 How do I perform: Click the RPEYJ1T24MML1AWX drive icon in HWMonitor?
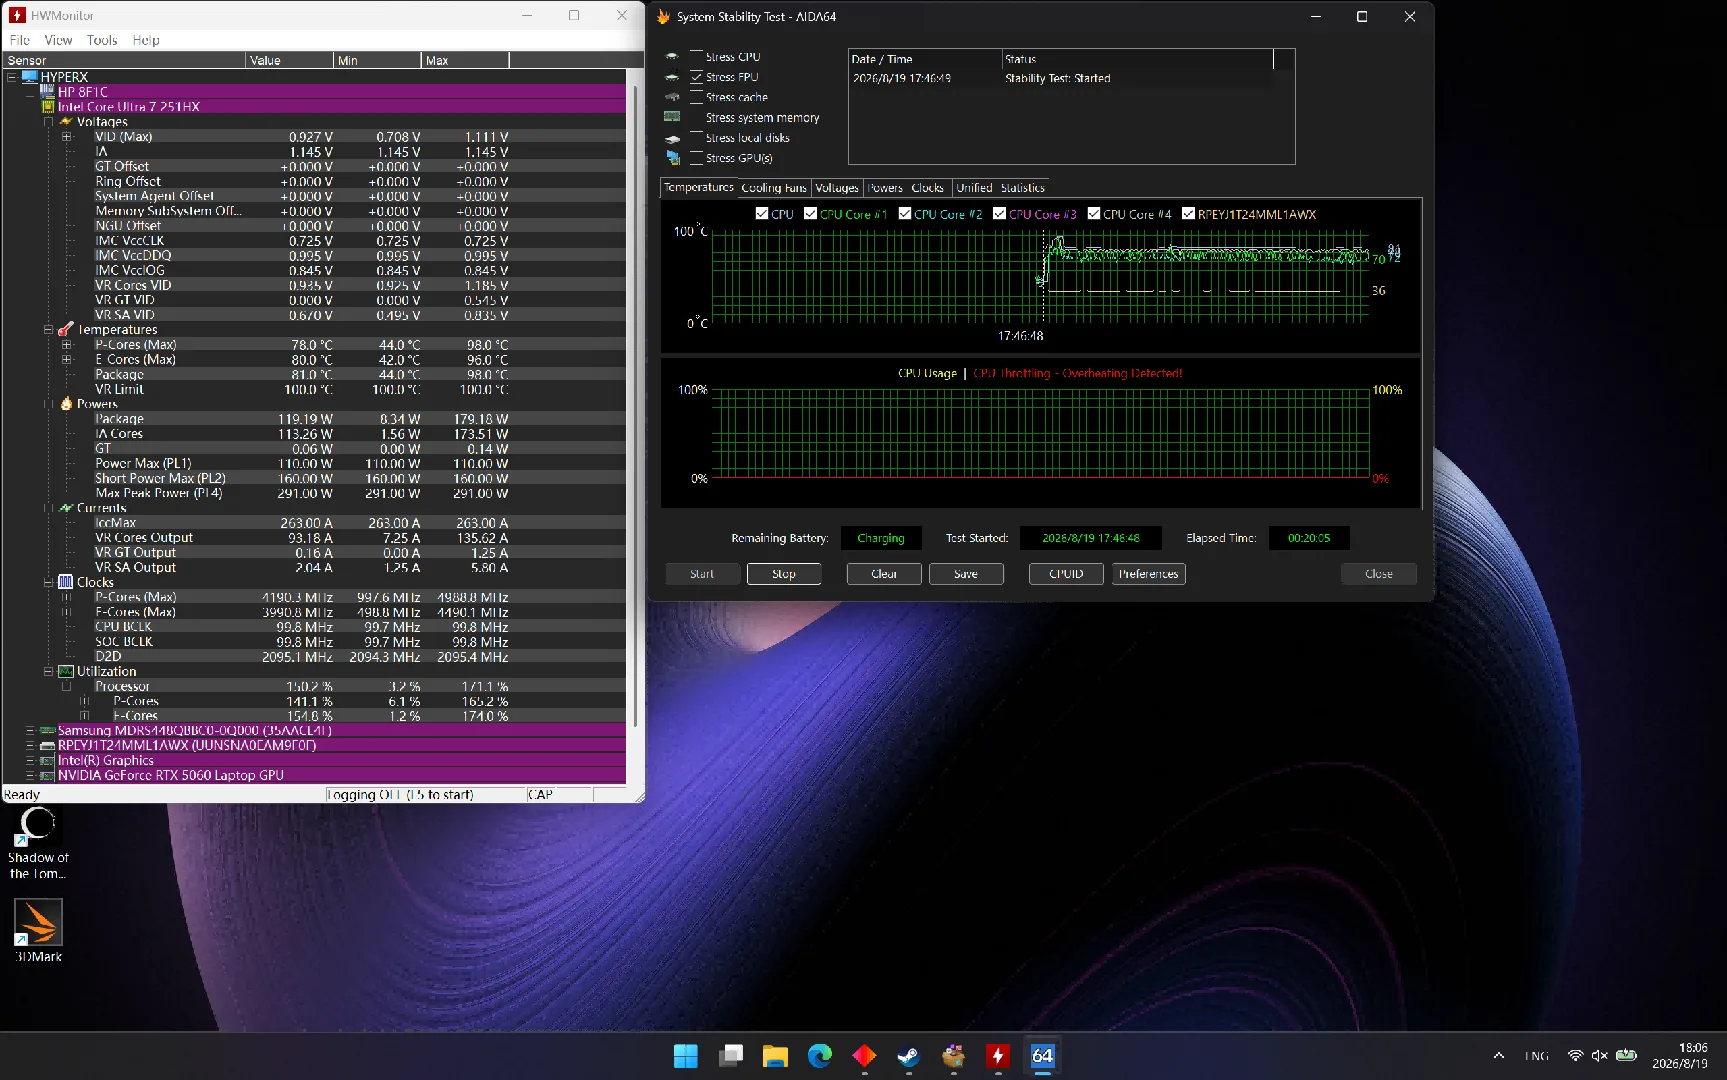47,746
